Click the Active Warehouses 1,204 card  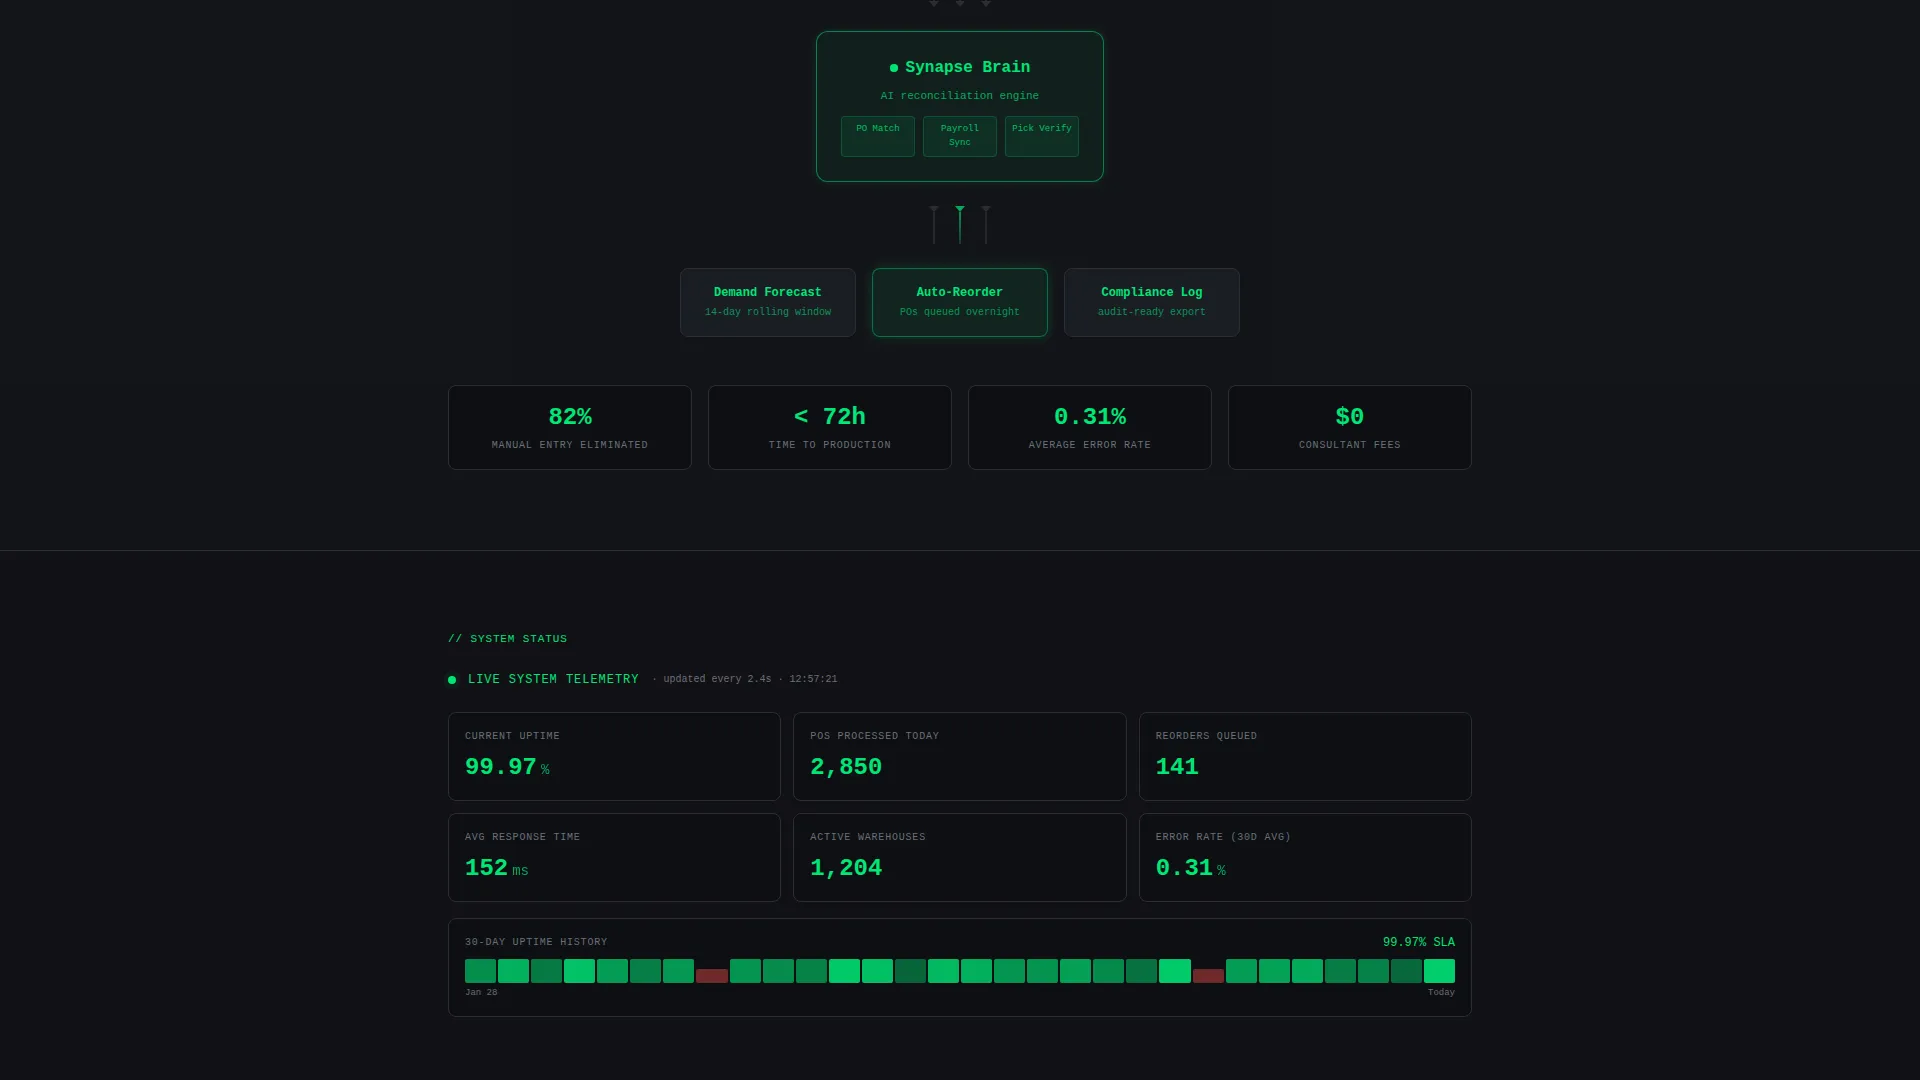(x=960, y=857)
